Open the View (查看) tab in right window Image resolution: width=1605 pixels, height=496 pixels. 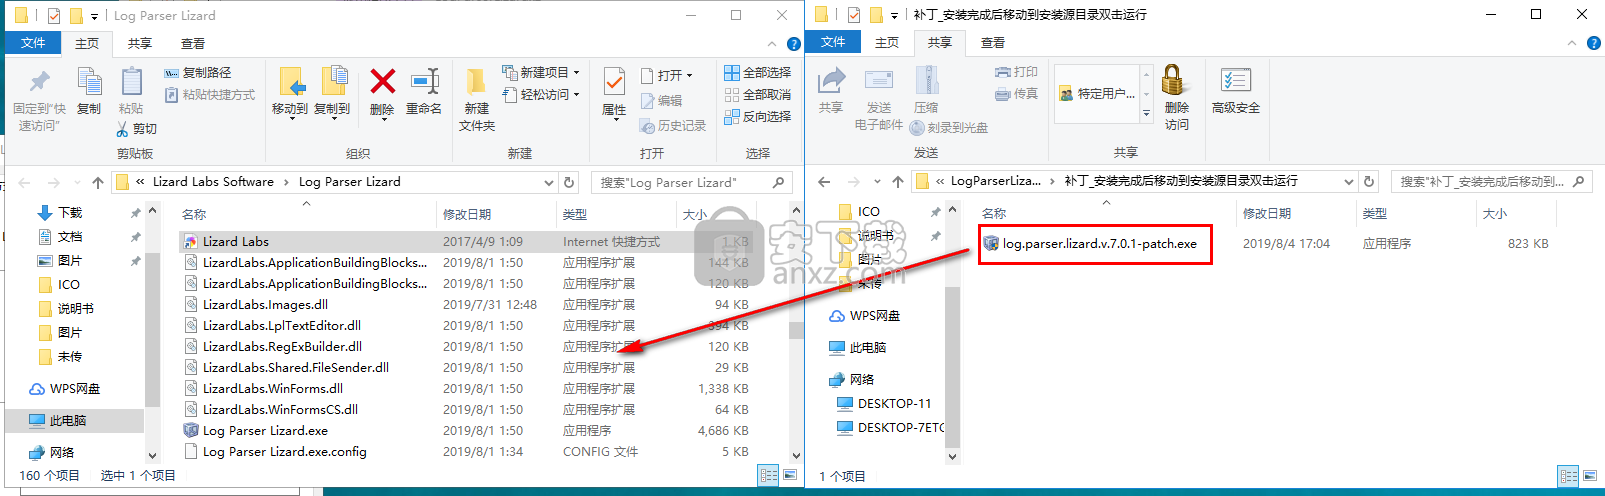coord(993,43)
